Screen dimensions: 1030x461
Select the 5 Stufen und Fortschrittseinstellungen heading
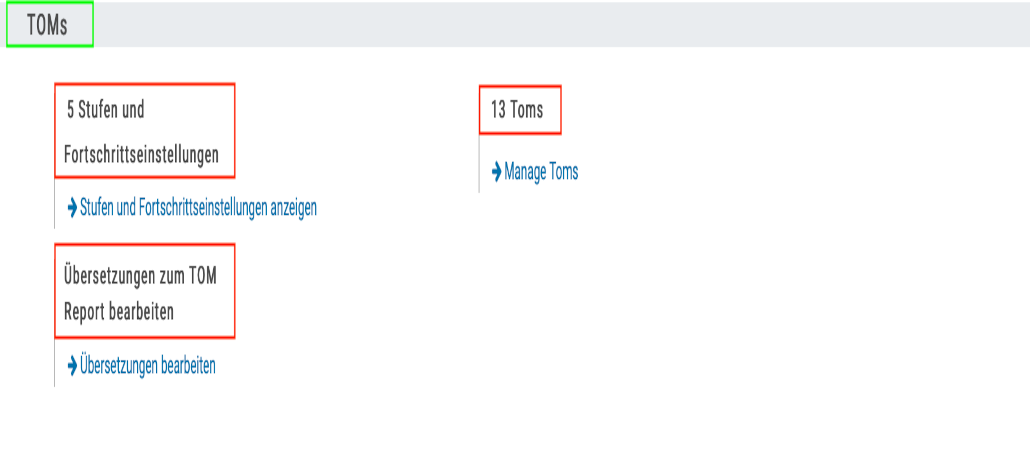click(x=144, y=132)
